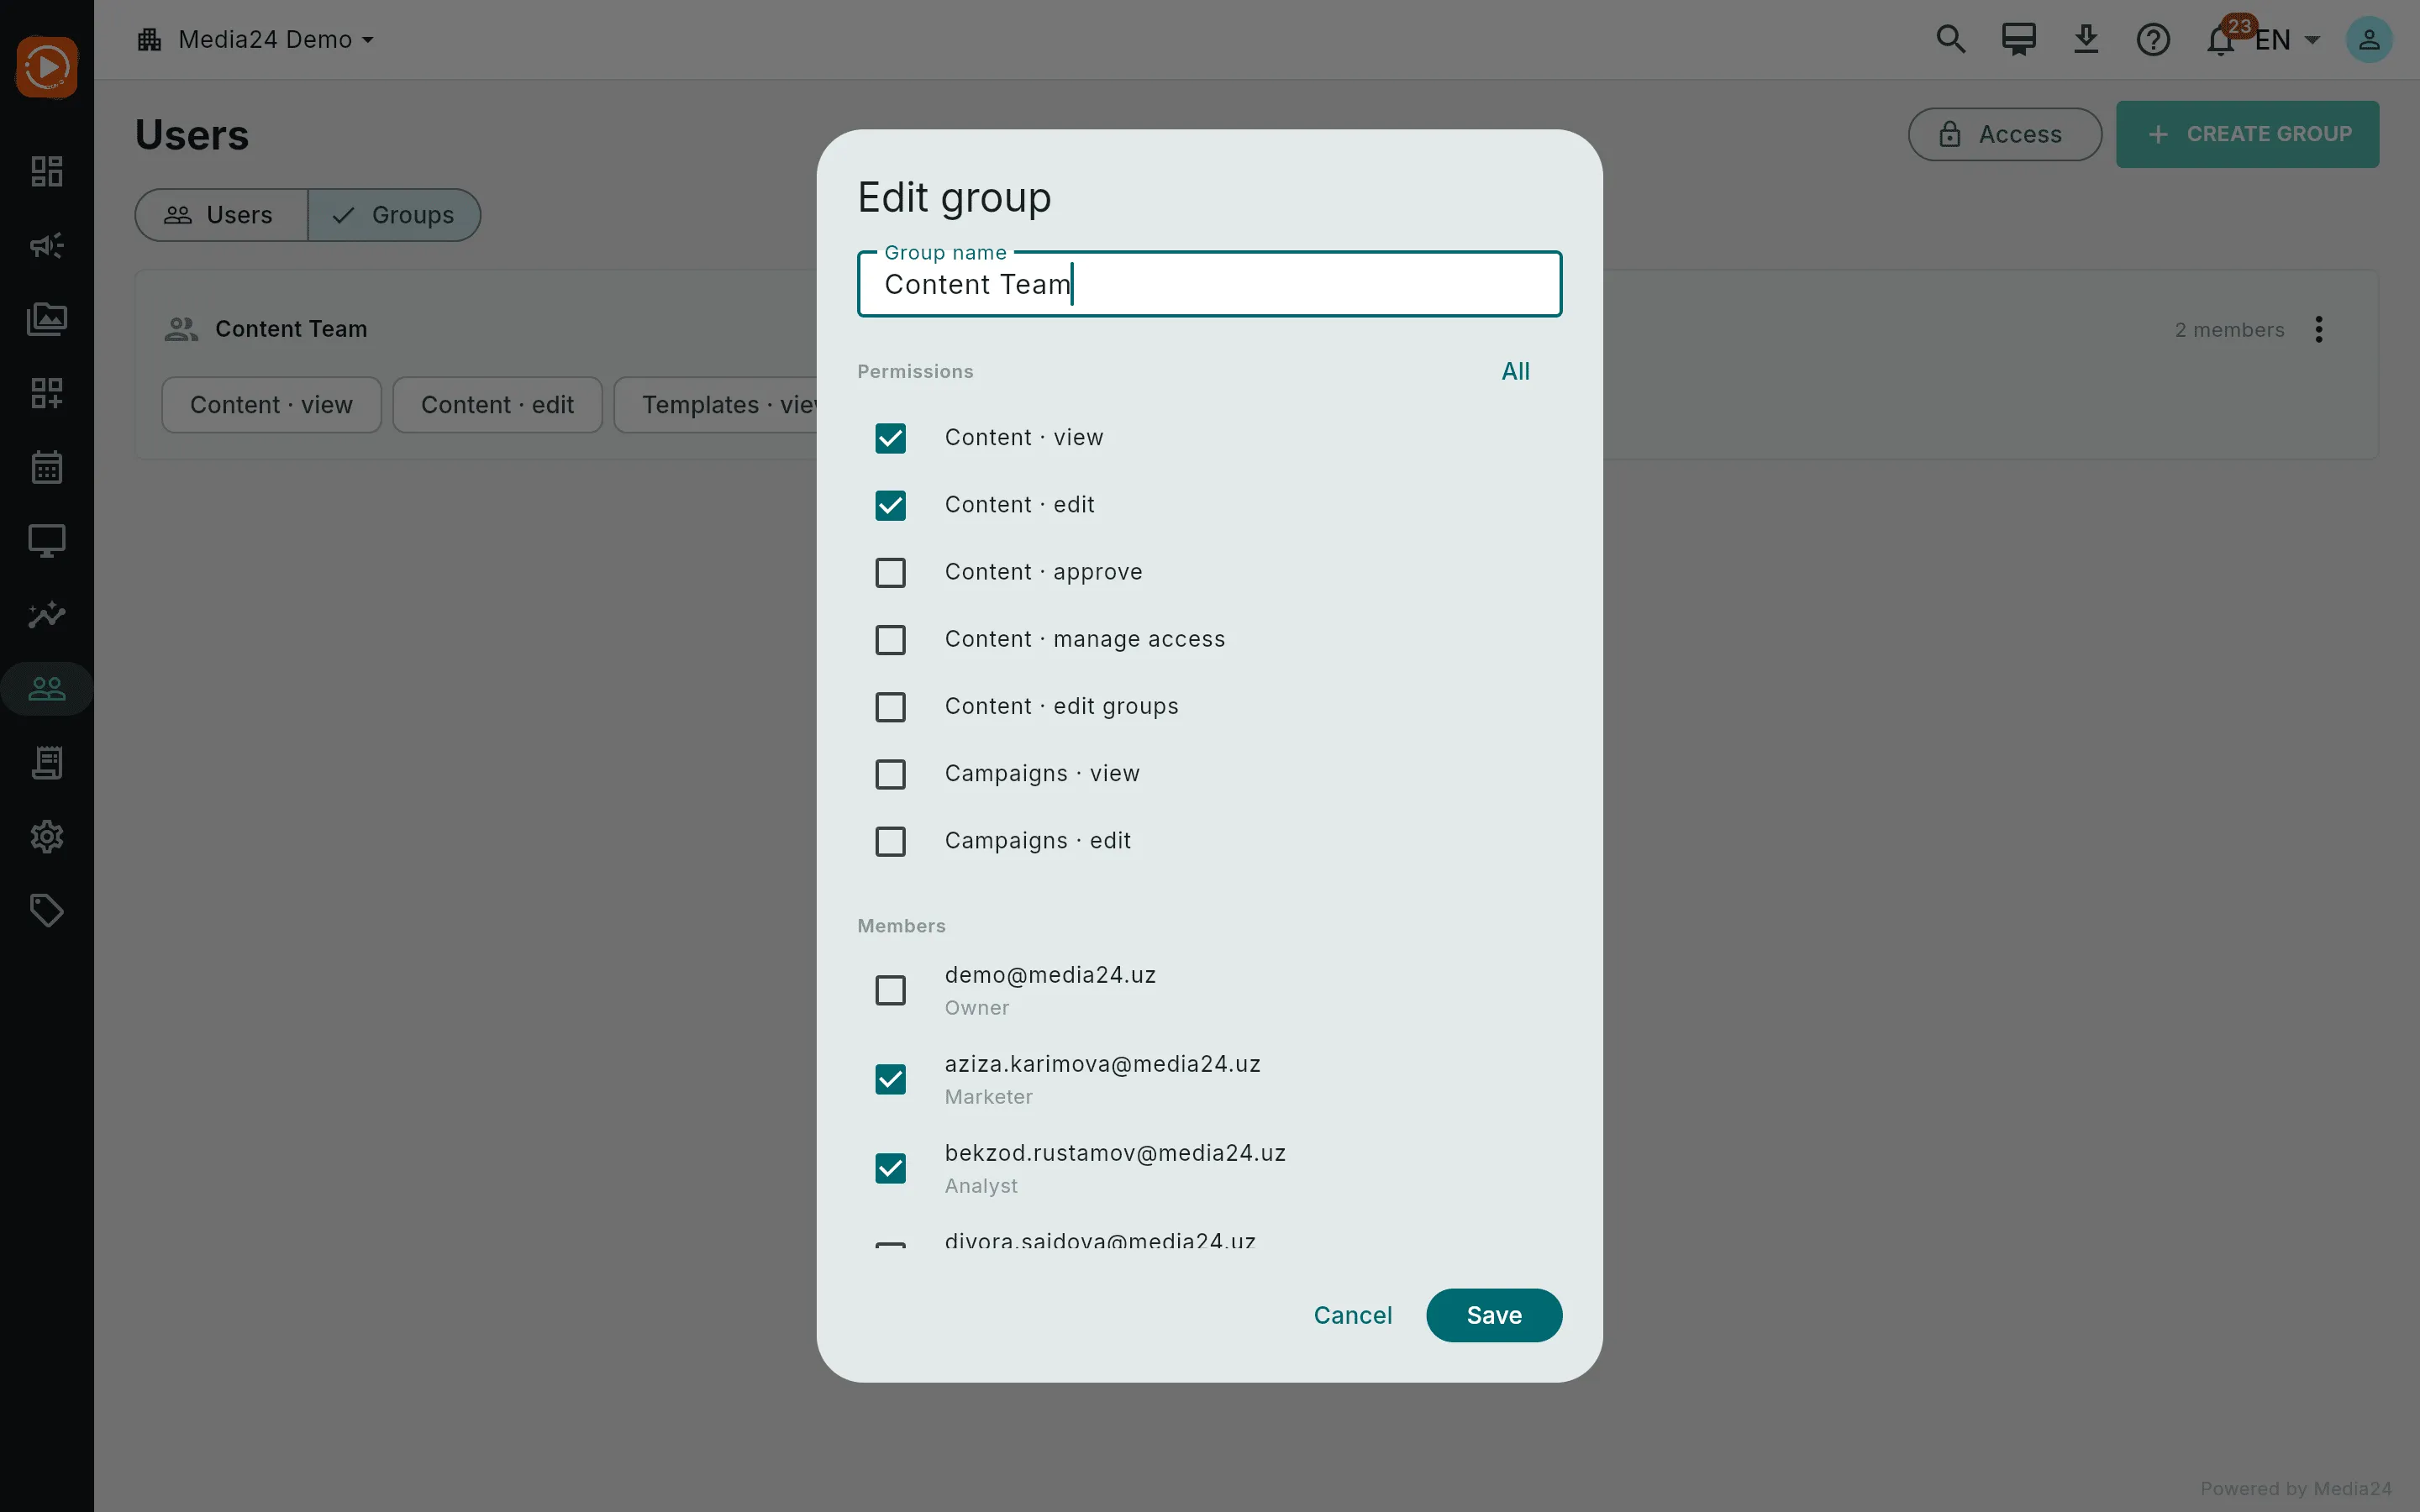Open the Content Team three-dot menu
The image size is (2420, 1512).
coord(2318,329)
